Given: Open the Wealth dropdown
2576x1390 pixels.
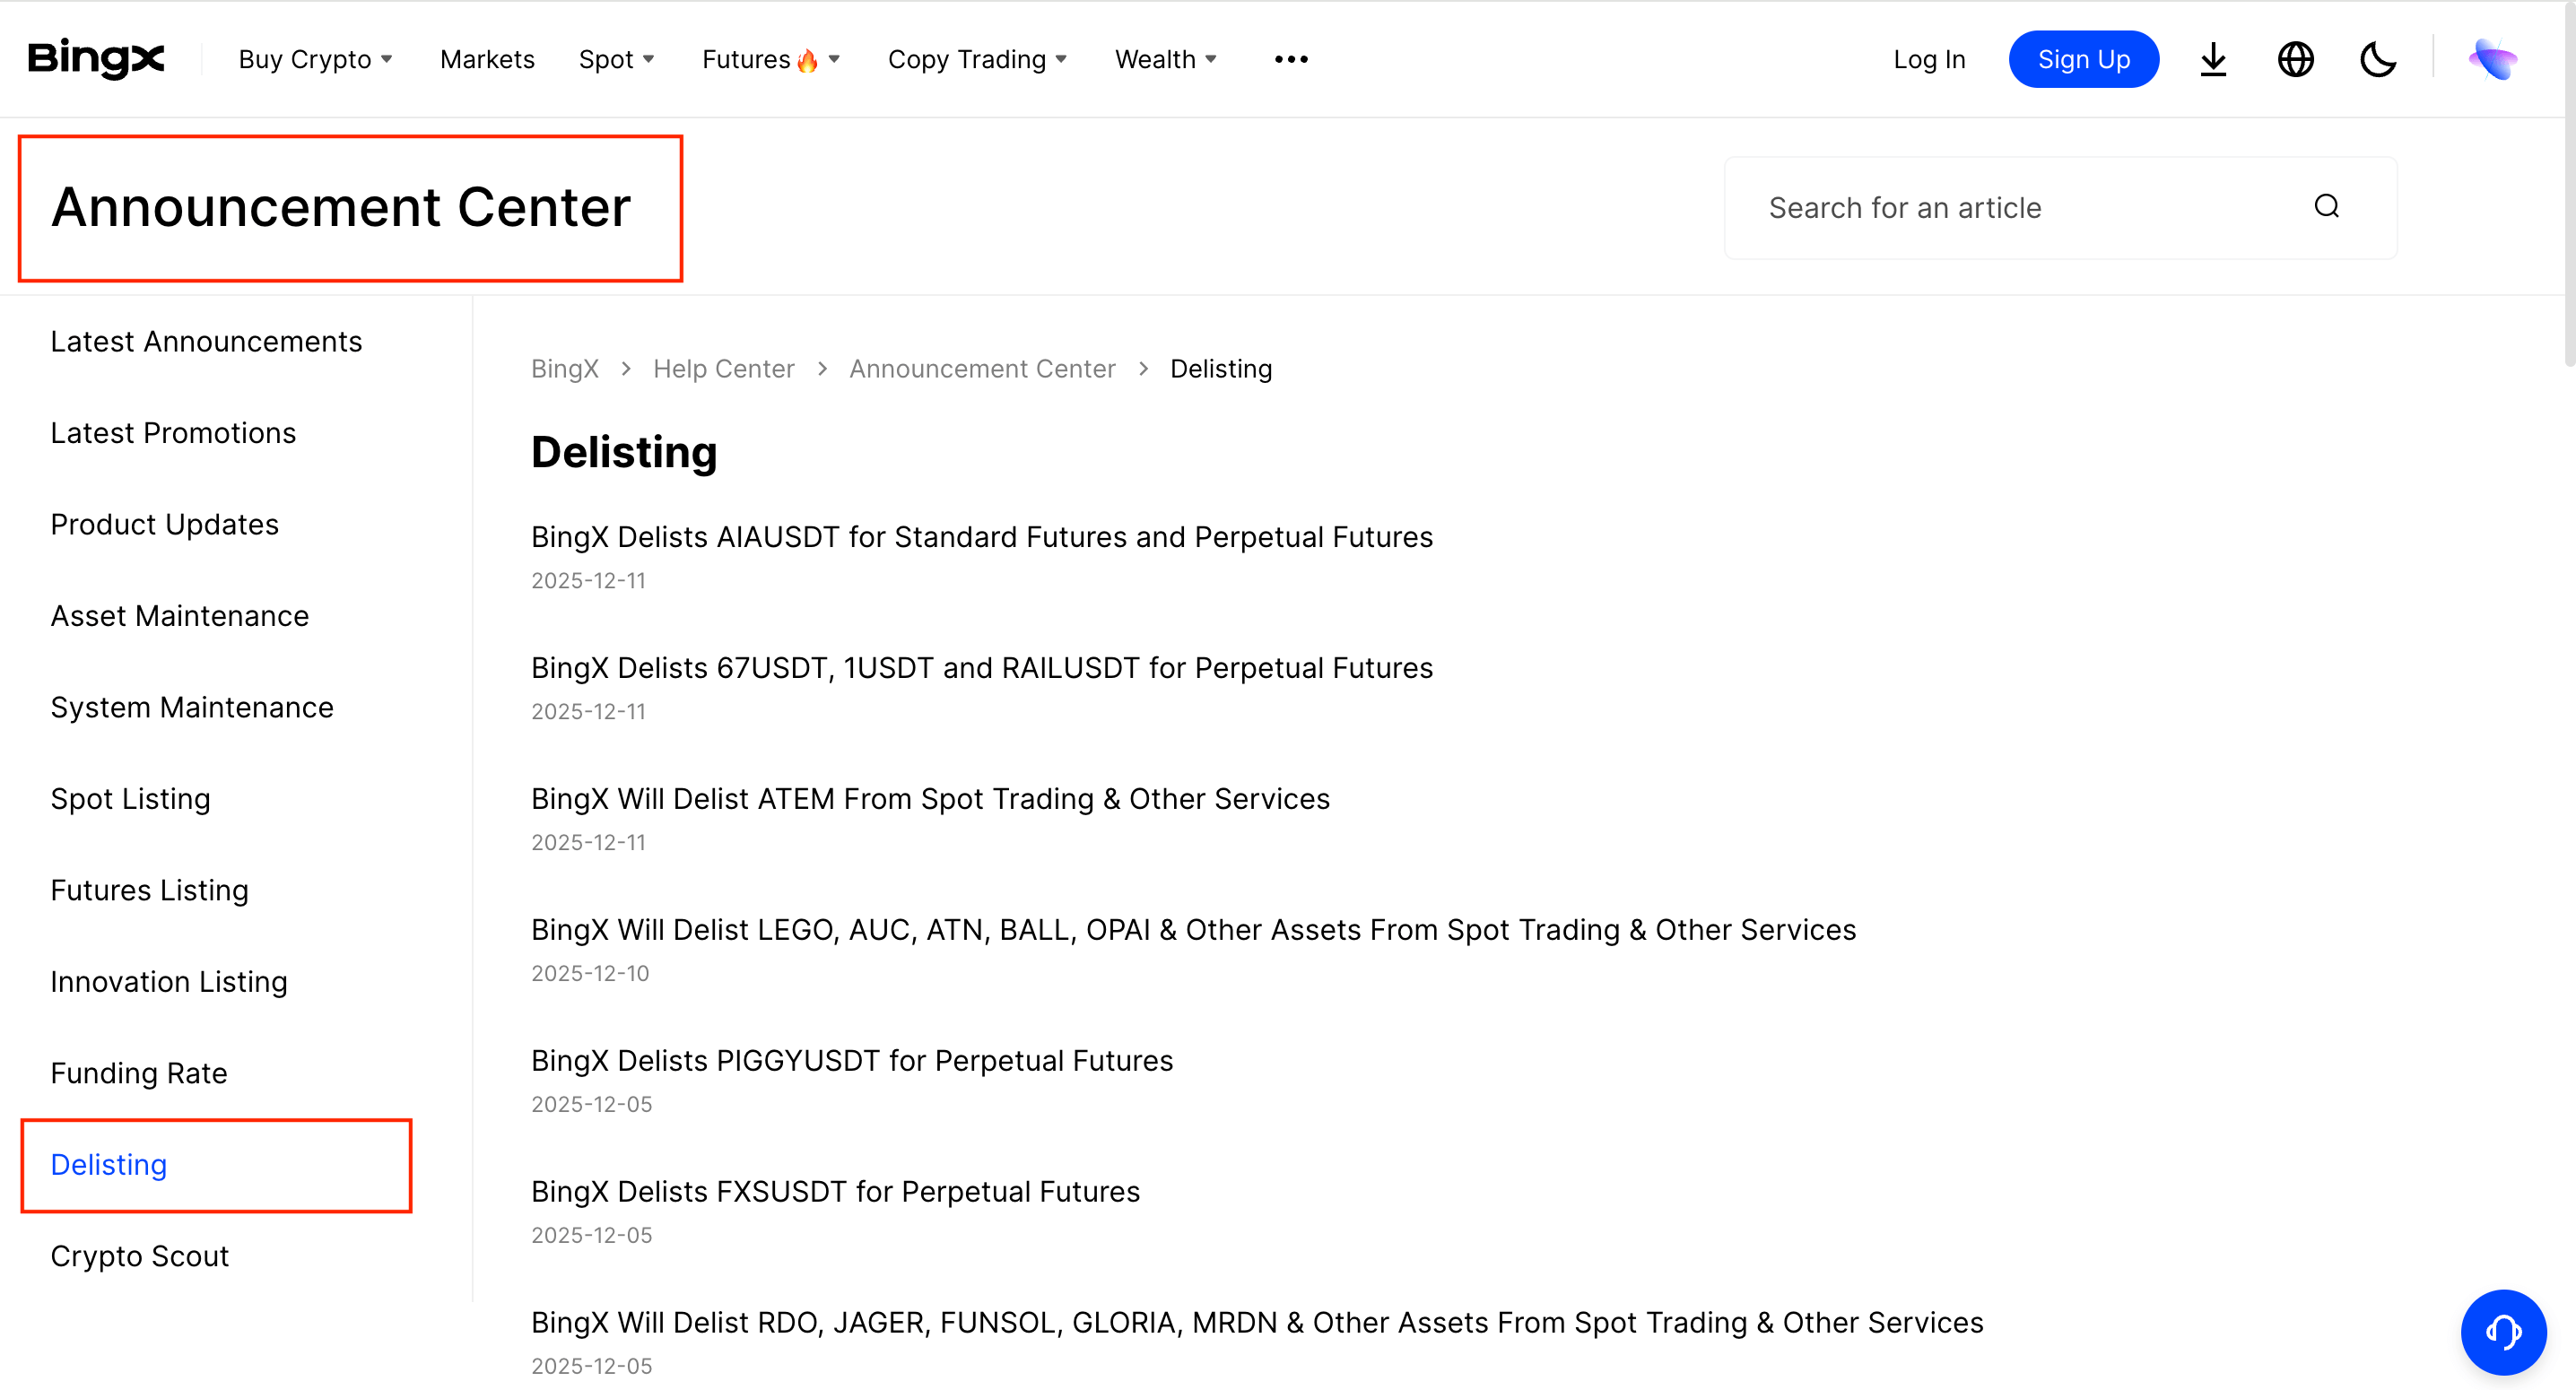Looking at the screenshot, I should click(x=1165, y=59).
